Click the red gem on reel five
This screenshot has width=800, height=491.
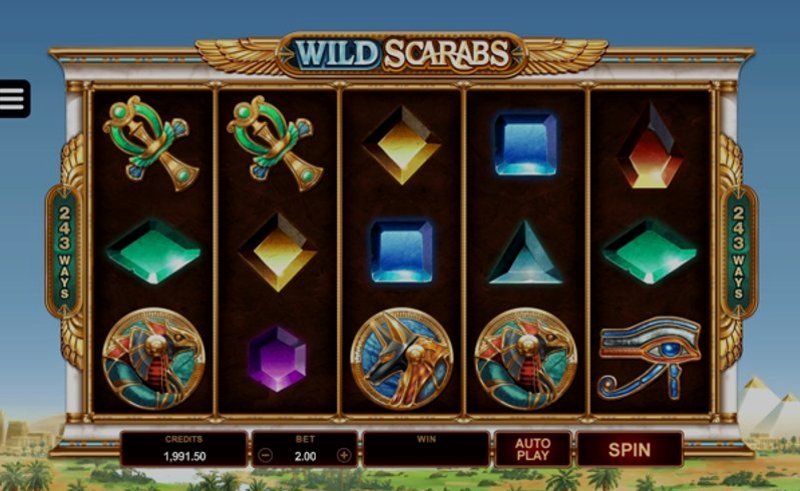[x=650, y=146]
